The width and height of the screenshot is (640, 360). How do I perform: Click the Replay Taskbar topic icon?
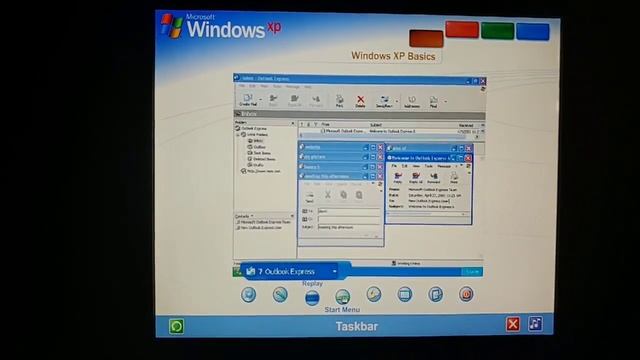[x=312, y=297]
